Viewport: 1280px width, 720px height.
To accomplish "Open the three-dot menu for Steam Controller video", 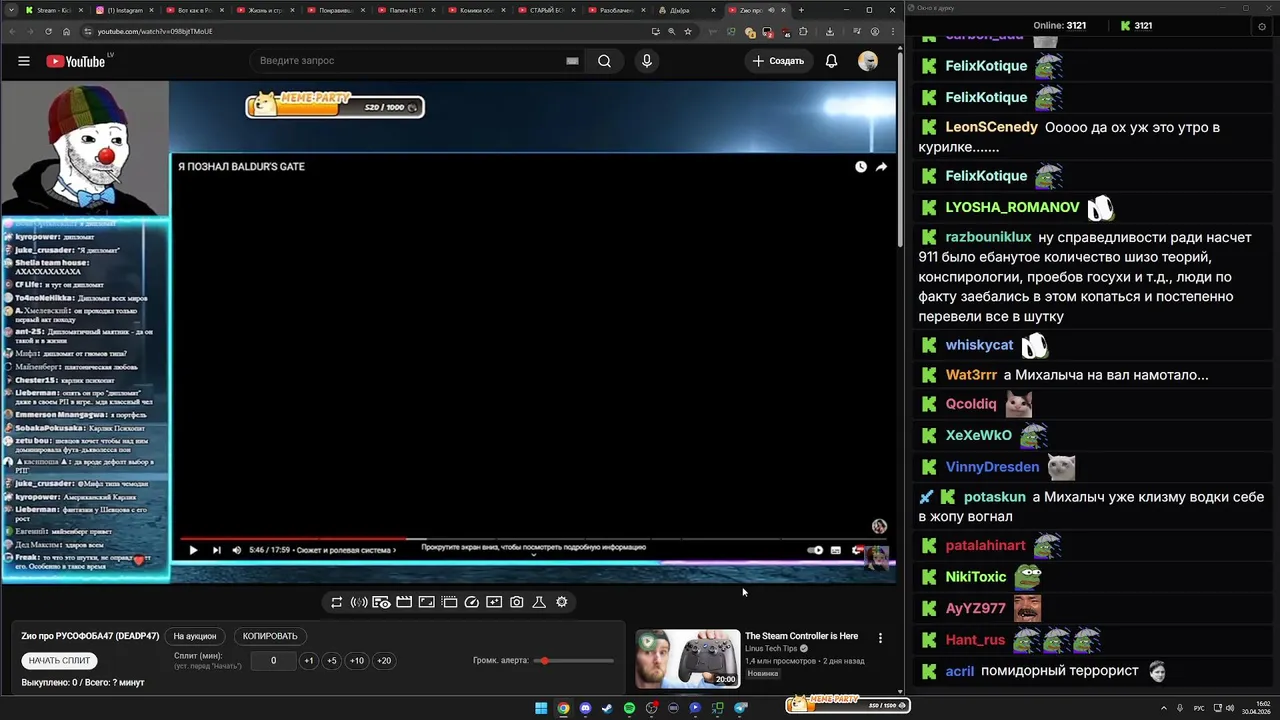I will pyautogui.click(x=880, y=638).
